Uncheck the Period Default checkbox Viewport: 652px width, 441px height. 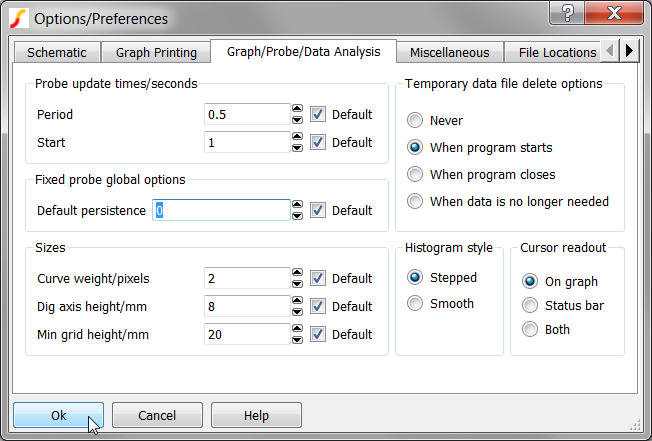coord(317,115)
